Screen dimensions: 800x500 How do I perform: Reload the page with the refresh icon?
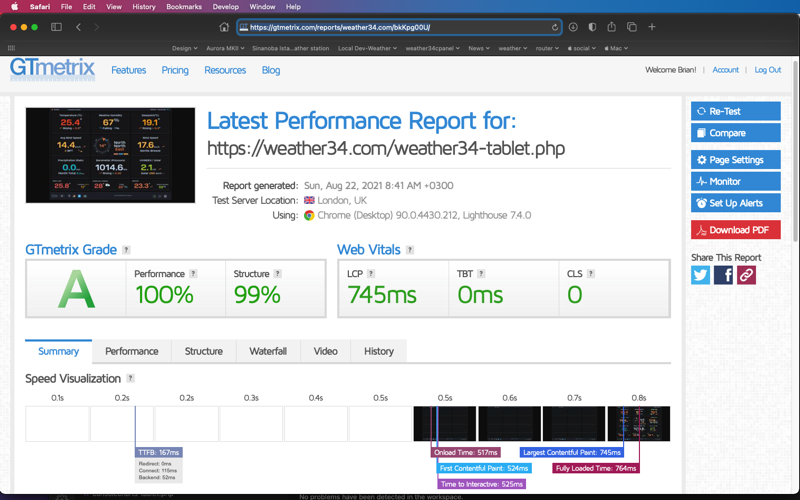click(555, 28)
